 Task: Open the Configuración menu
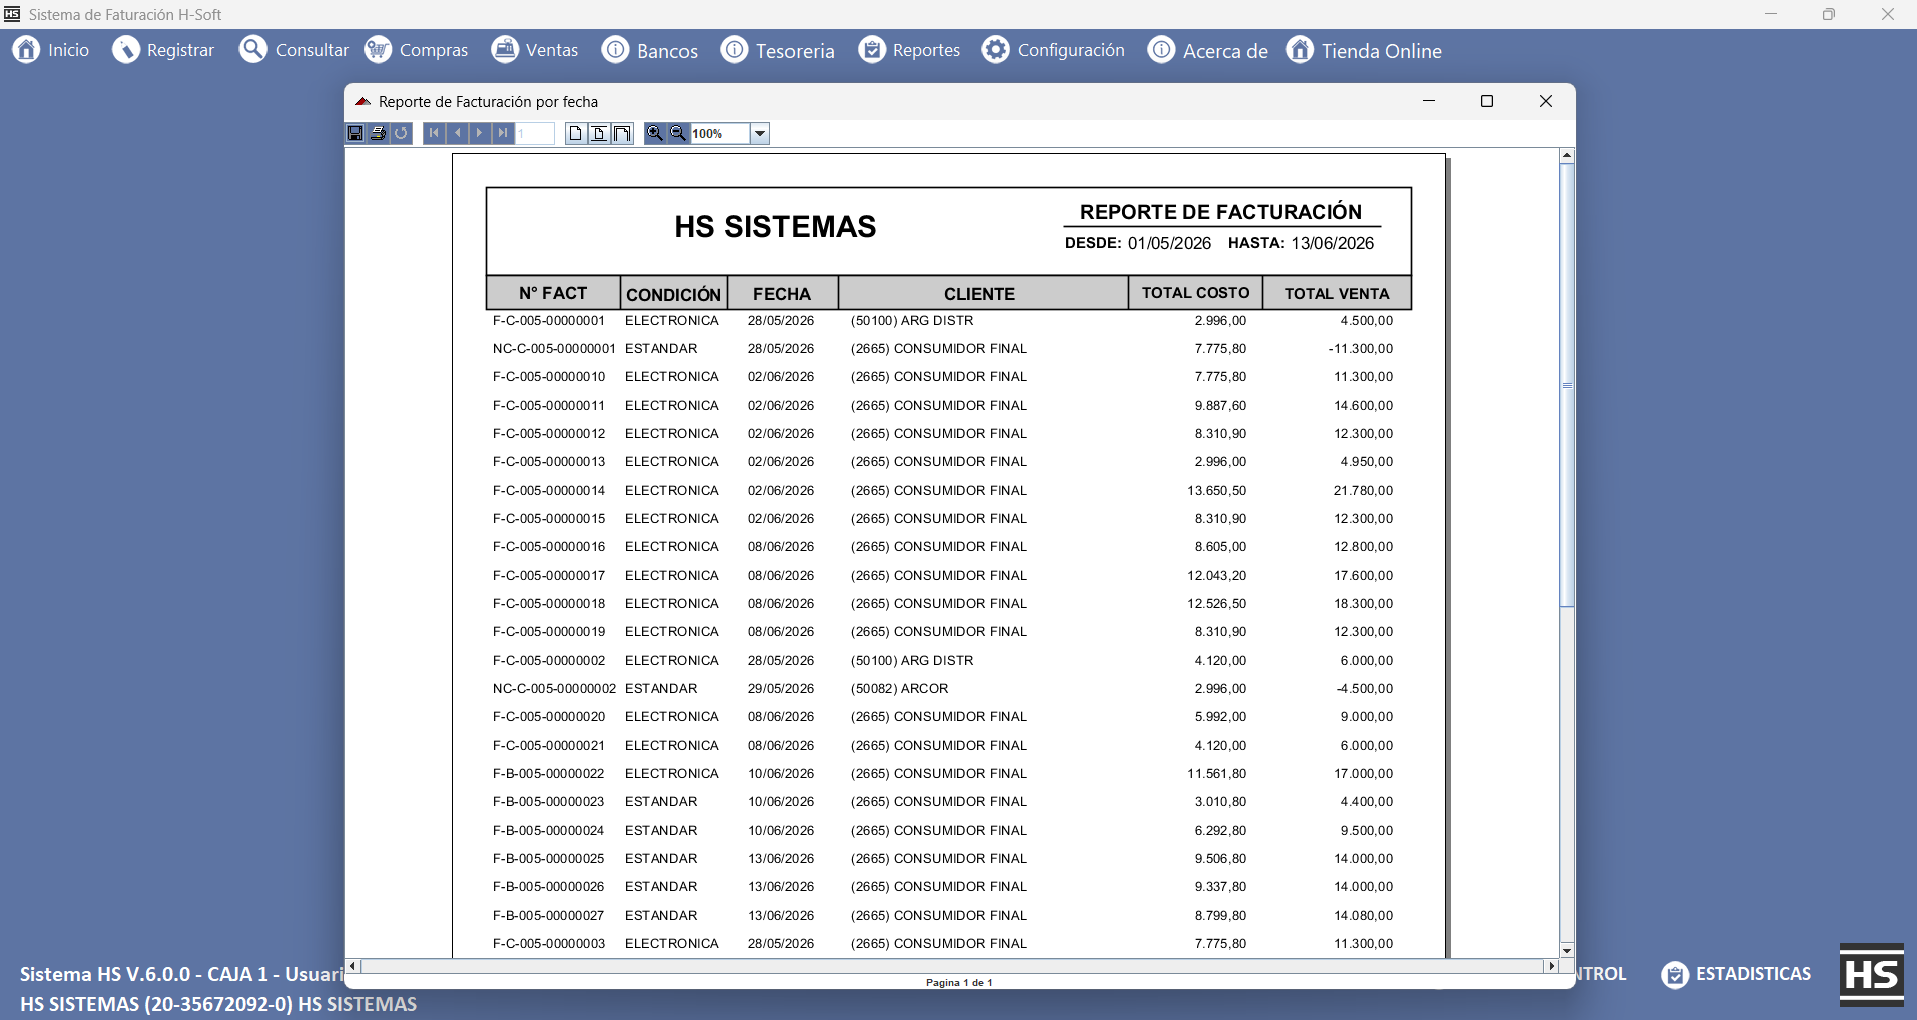pyautogui.click(x=1053, y=50)
